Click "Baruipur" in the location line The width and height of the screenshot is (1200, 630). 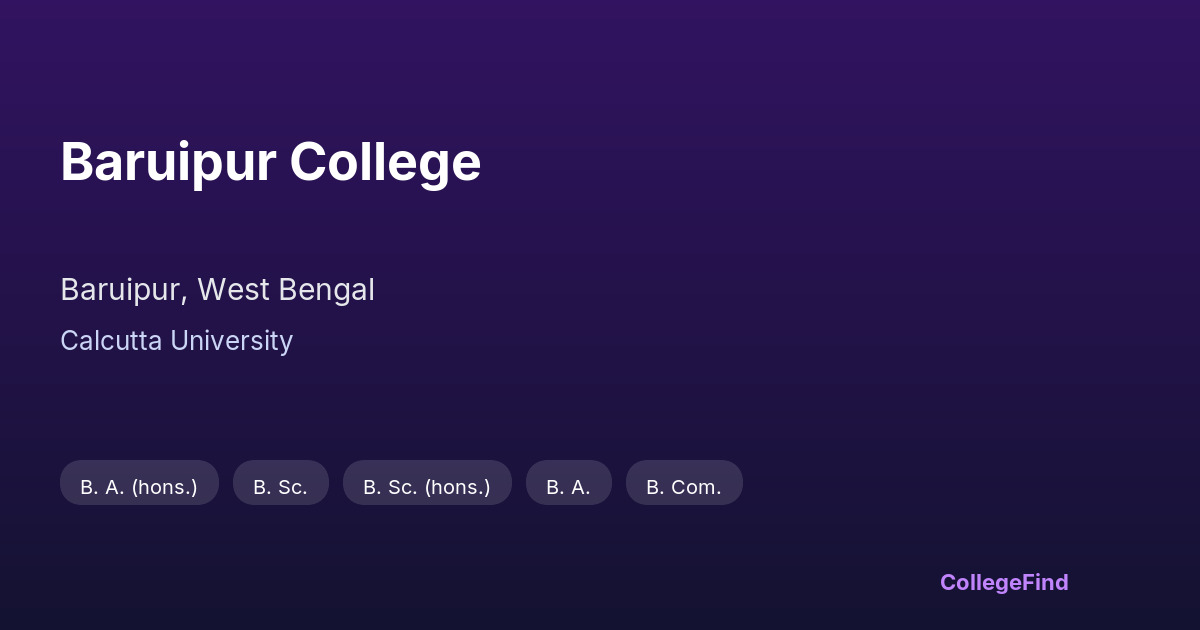(x=122, y=290)
